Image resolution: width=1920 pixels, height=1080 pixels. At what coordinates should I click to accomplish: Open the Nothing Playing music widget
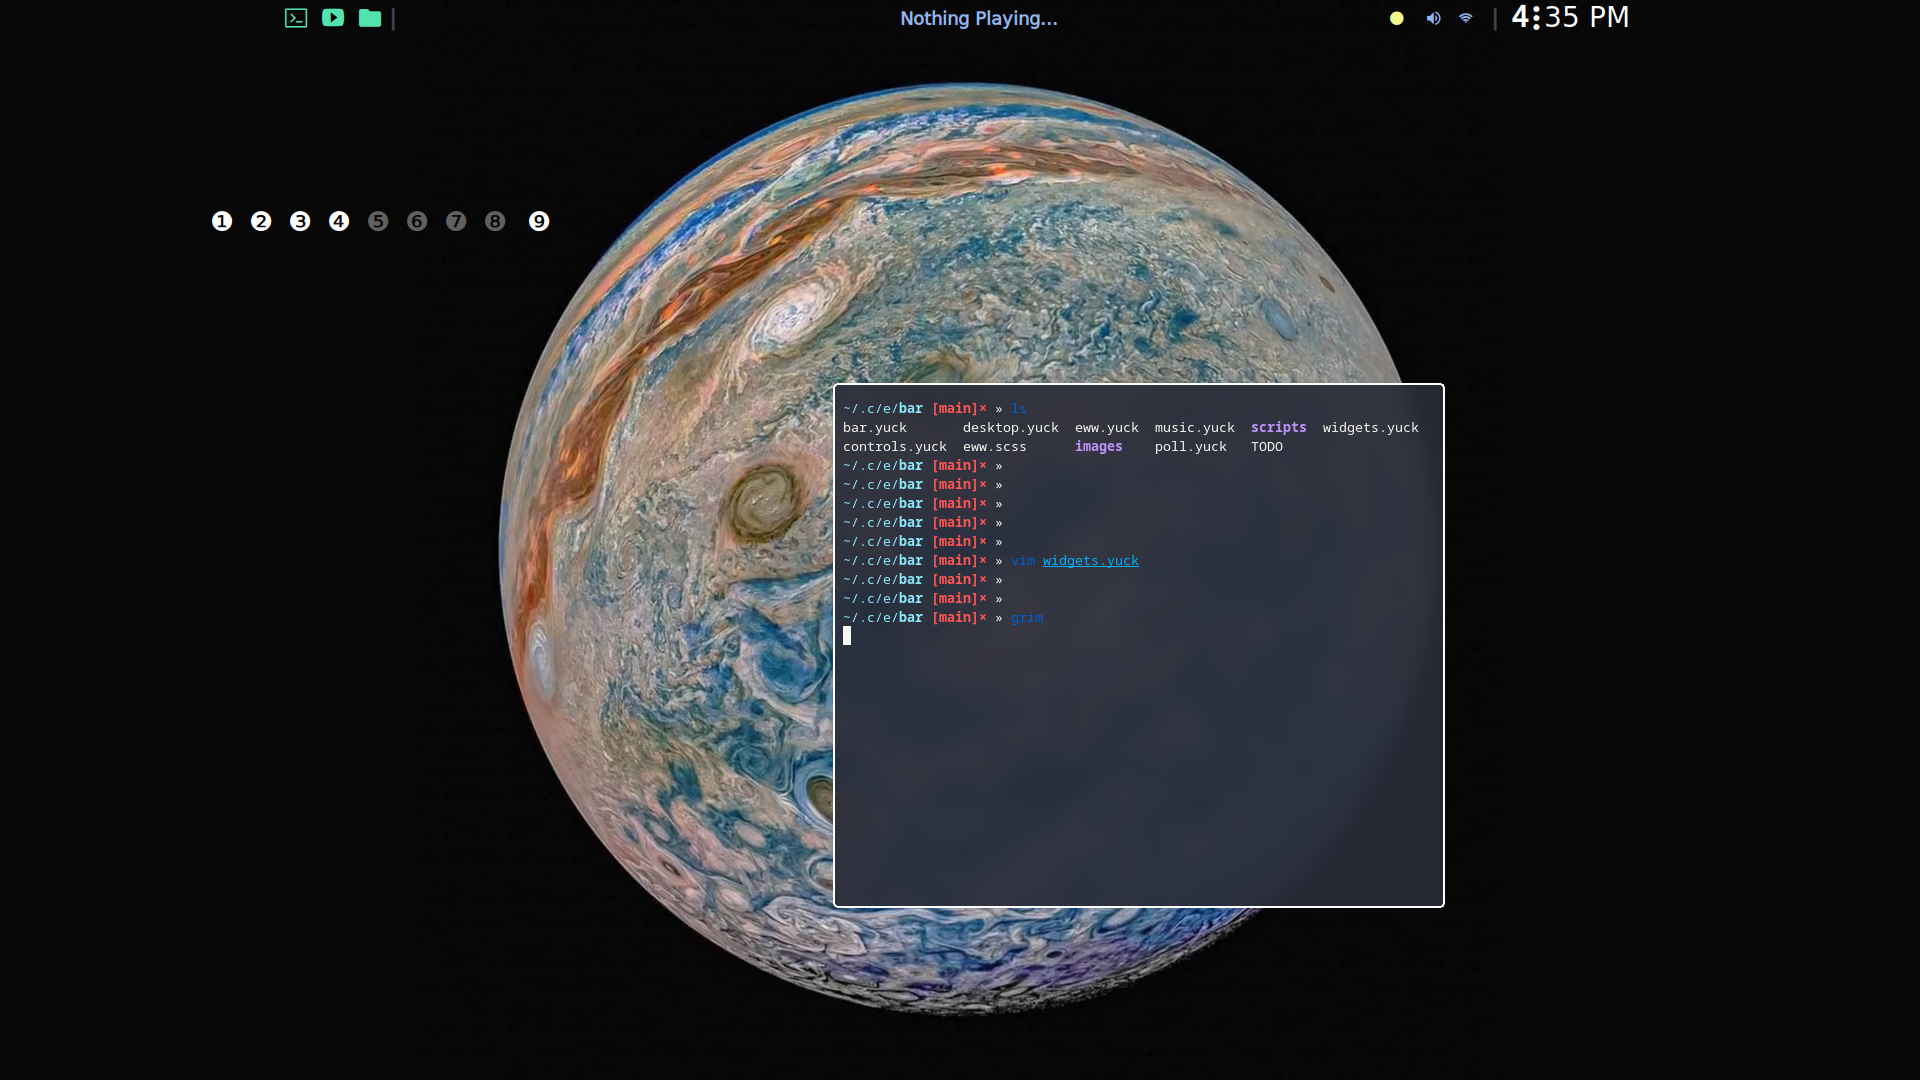pos(978,18)
